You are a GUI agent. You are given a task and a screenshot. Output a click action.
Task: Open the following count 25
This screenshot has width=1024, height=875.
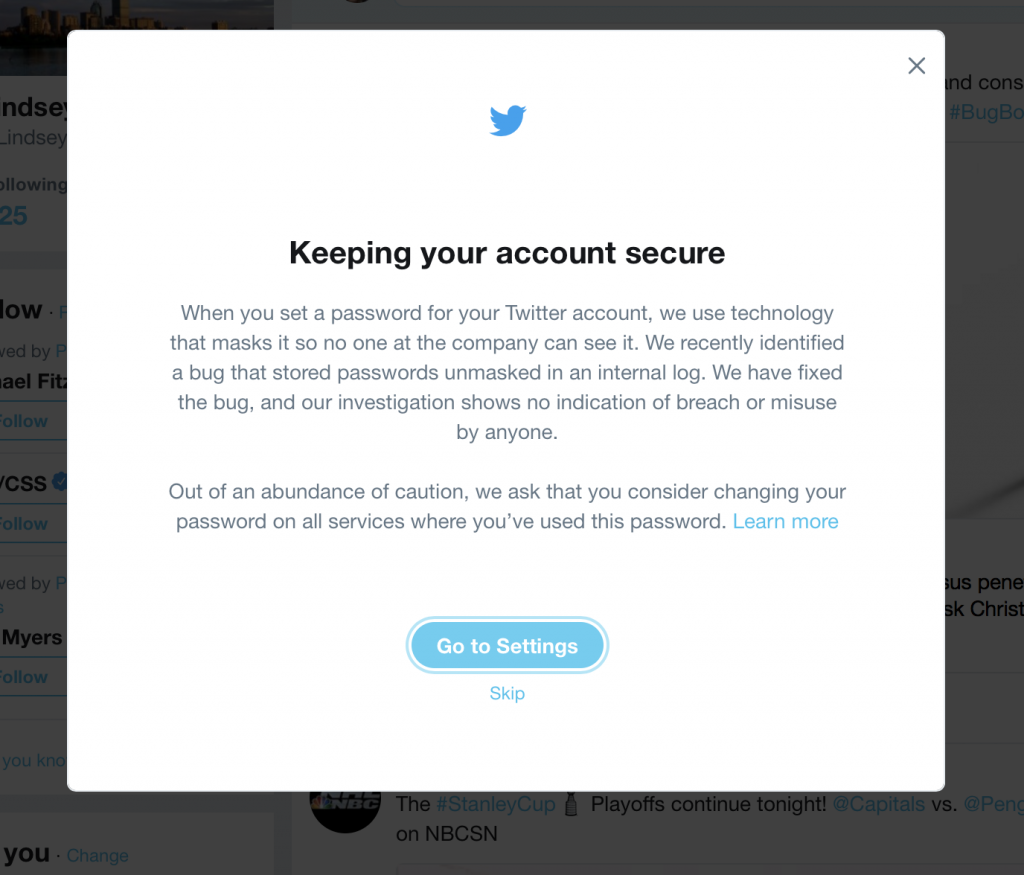14,215
